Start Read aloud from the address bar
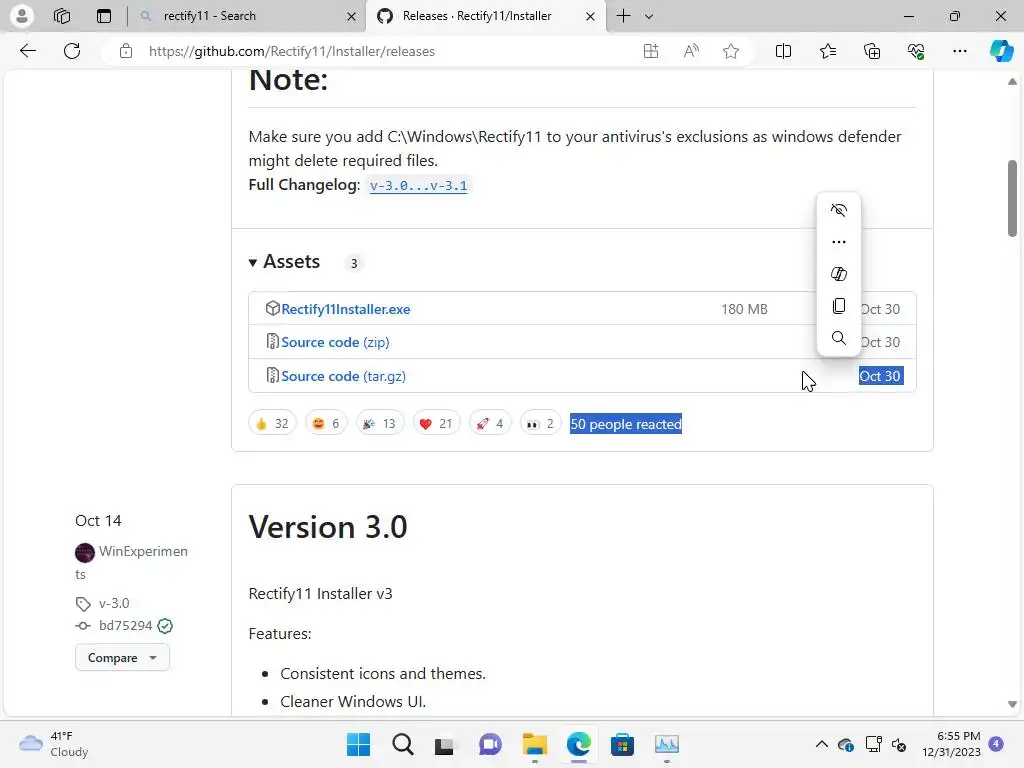This screenshot has height=768, width=1024. pos(691,51)
